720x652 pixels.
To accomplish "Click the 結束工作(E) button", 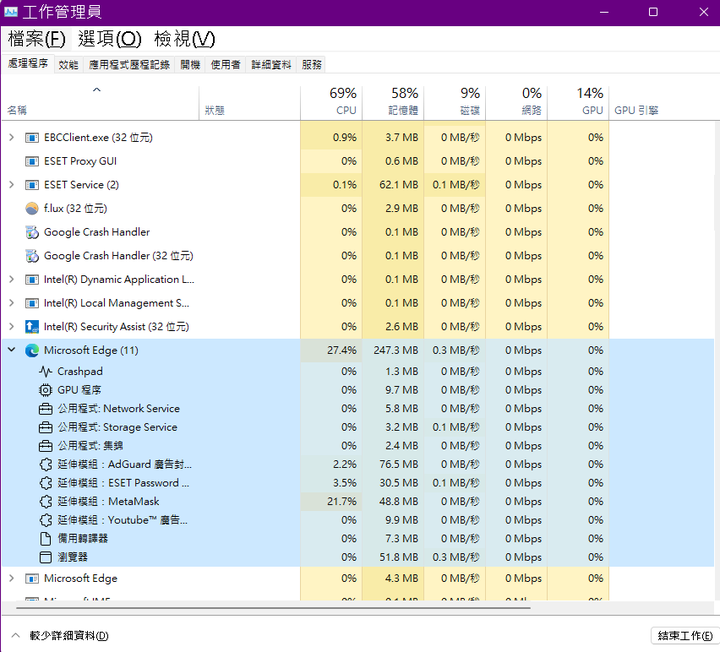I will tap(685, 635).
